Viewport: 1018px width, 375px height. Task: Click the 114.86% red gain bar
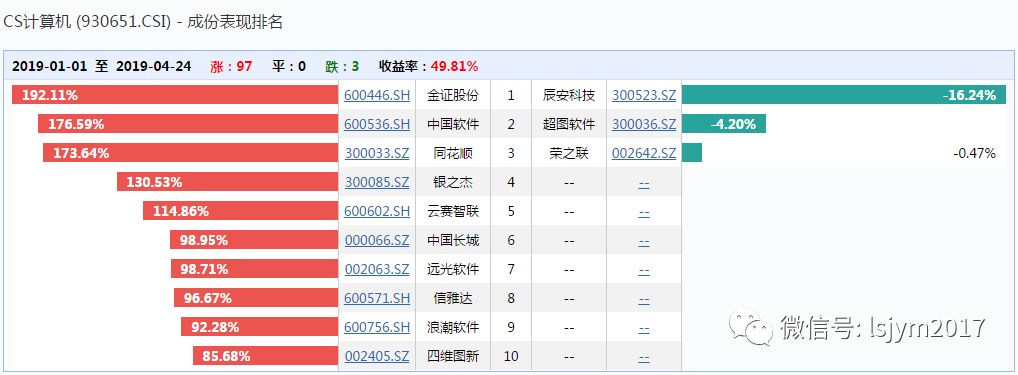240,211
